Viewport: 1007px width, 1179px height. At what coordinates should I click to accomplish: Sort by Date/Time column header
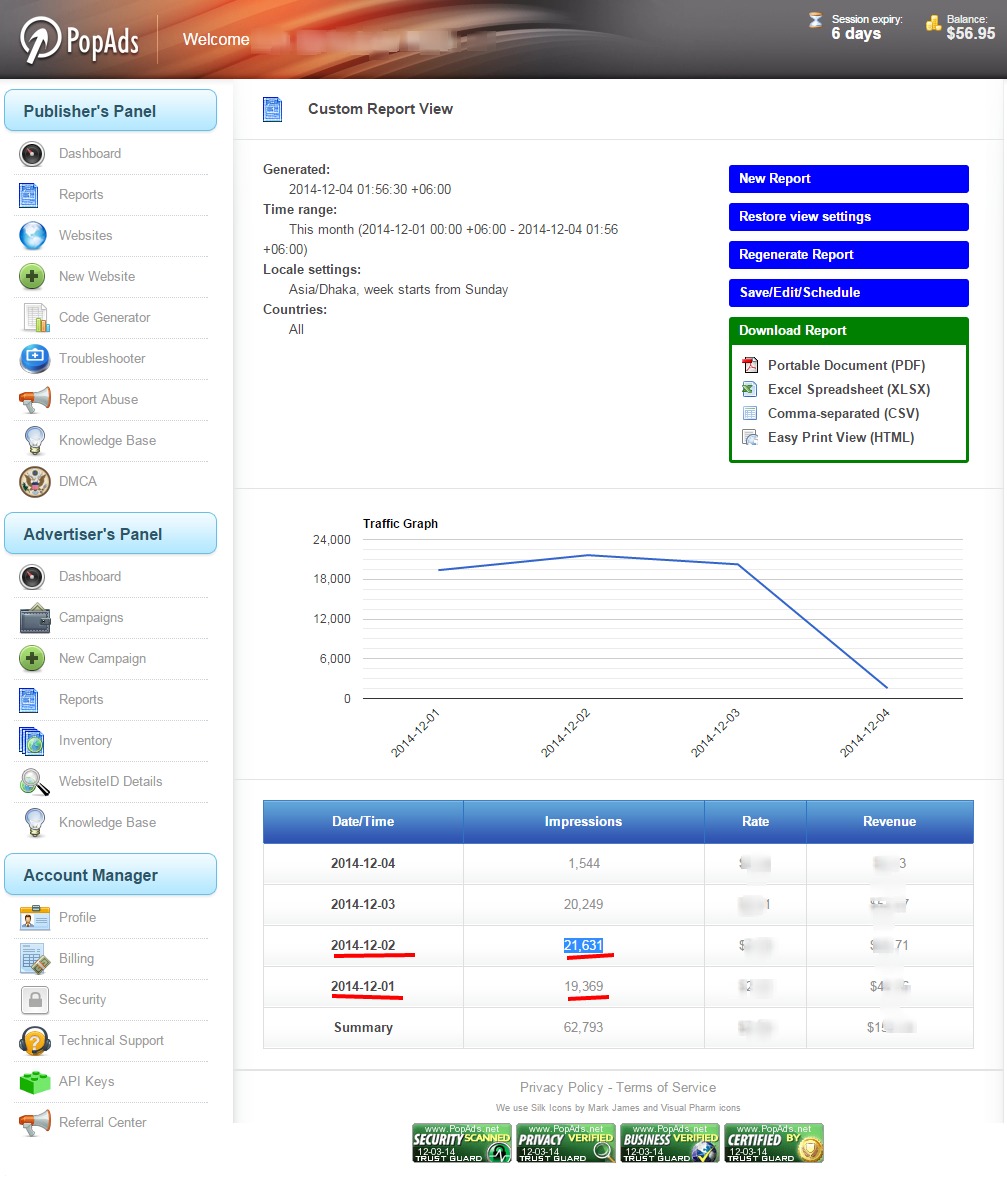point(363,822)
